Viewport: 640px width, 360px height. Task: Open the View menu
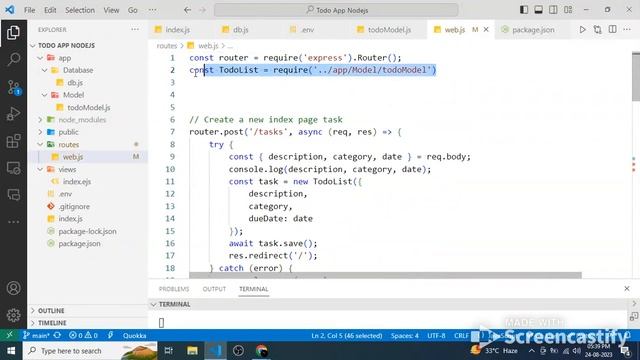(x=111, y=10)
